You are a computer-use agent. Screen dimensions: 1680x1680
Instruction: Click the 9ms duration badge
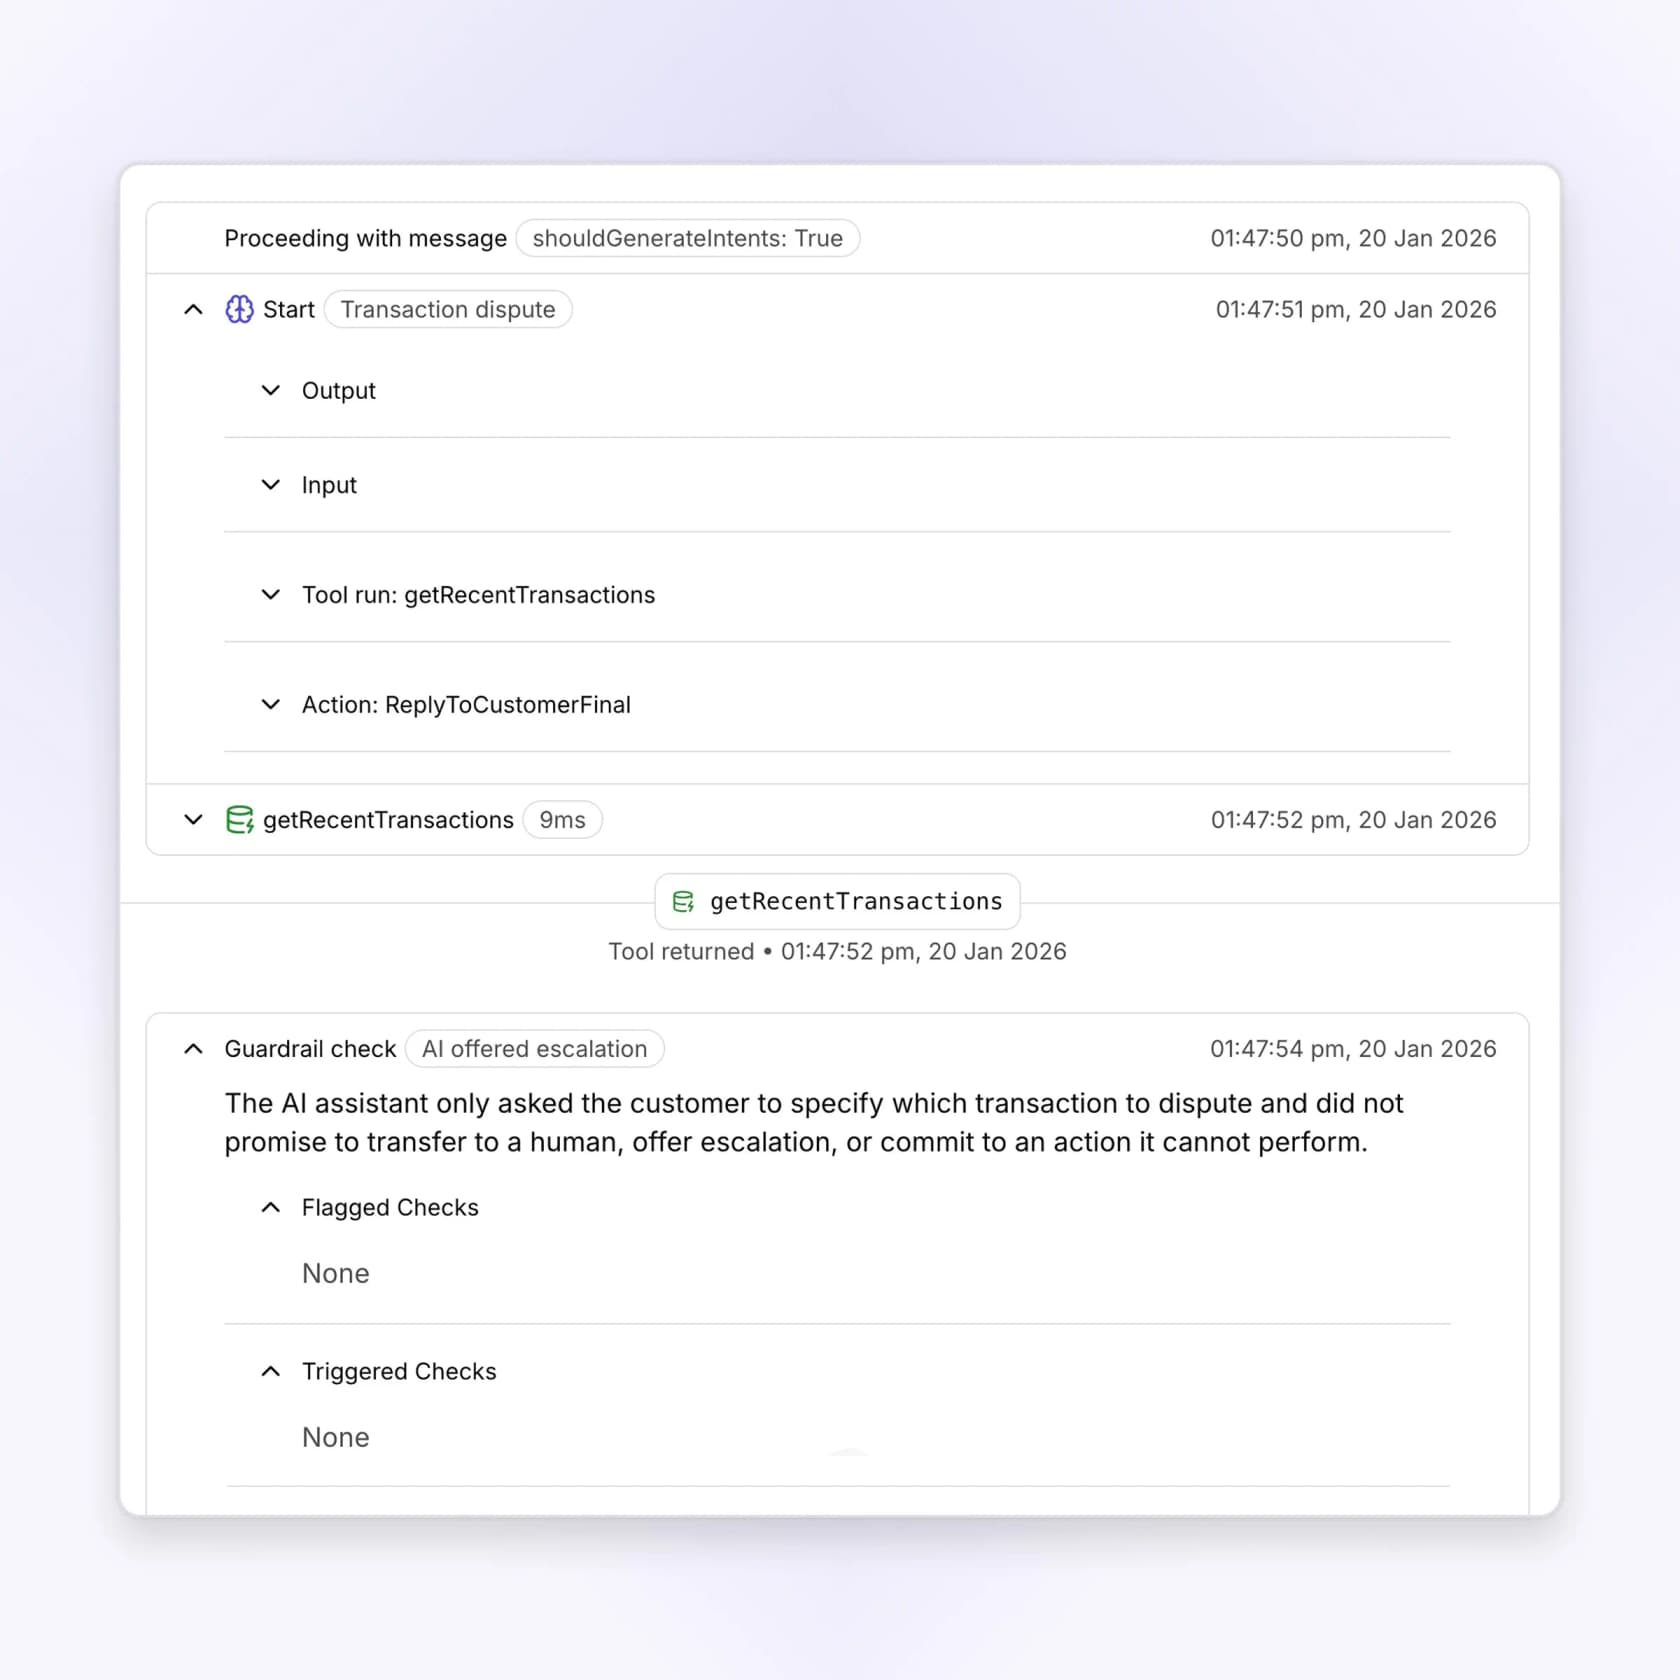point(563,820)
